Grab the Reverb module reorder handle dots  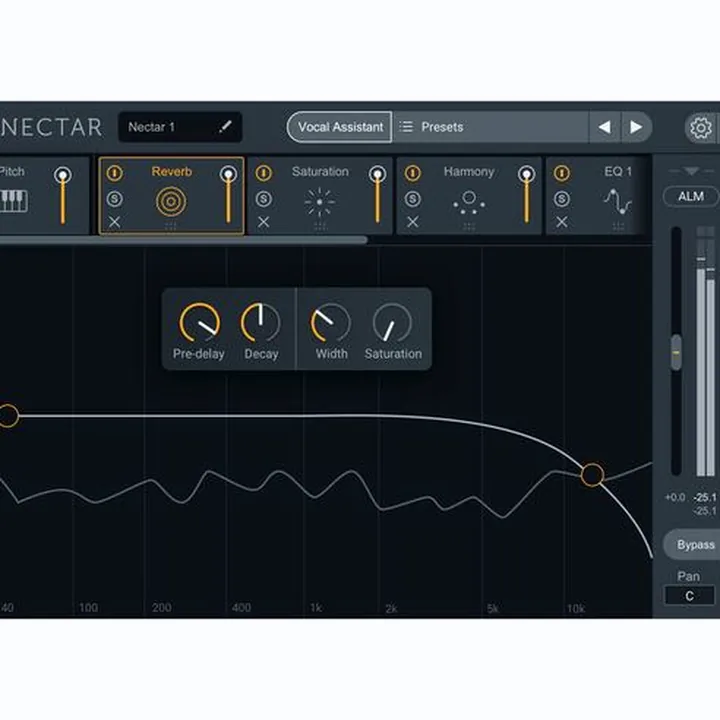(x=171, y=226)
